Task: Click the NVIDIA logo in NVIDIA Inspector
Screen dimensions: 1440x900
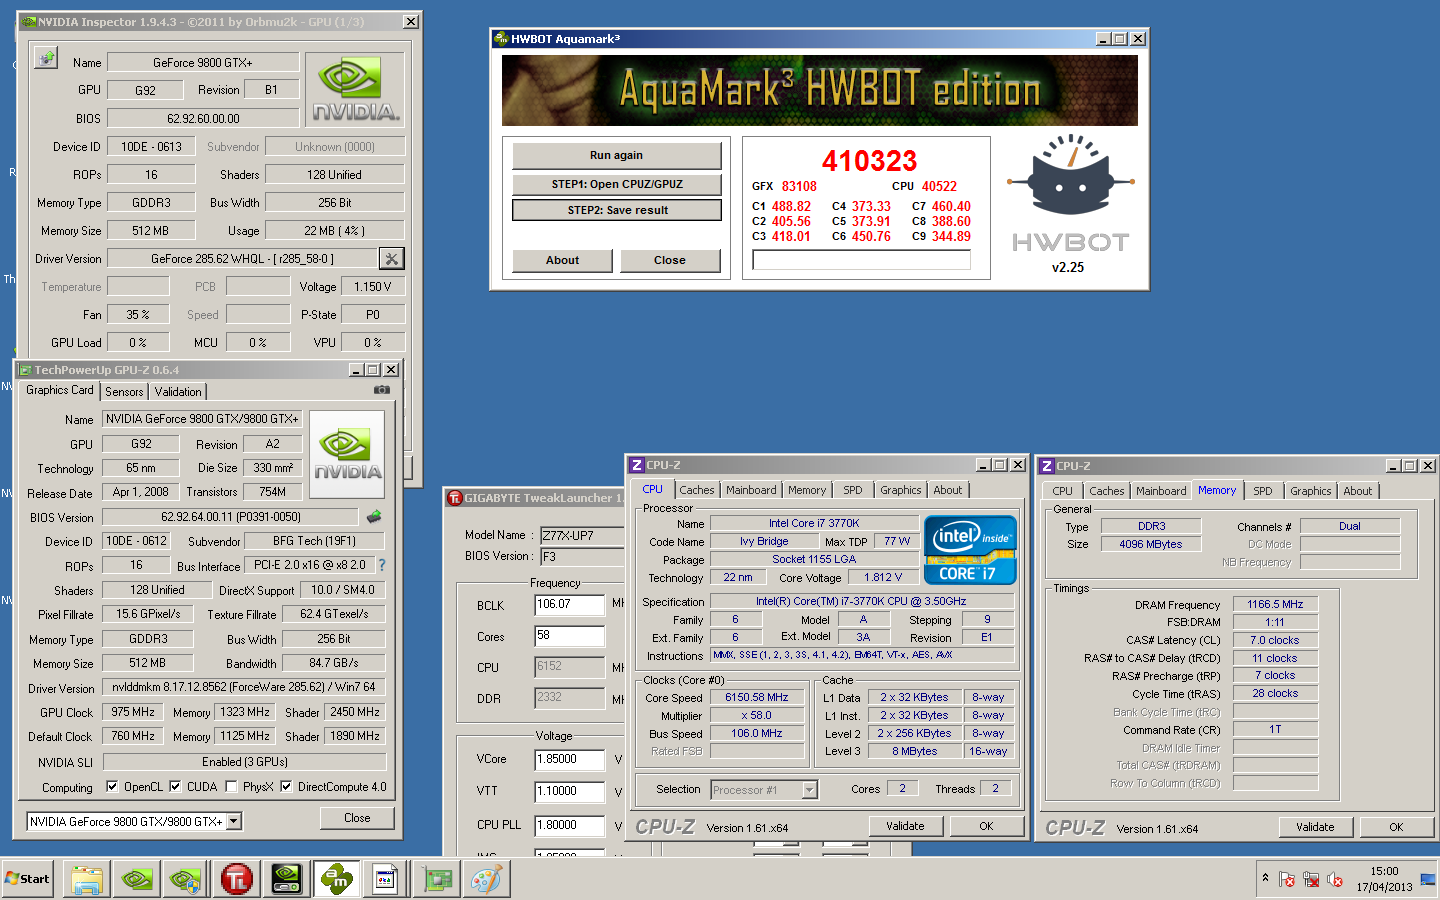Action: click(355, 90)
